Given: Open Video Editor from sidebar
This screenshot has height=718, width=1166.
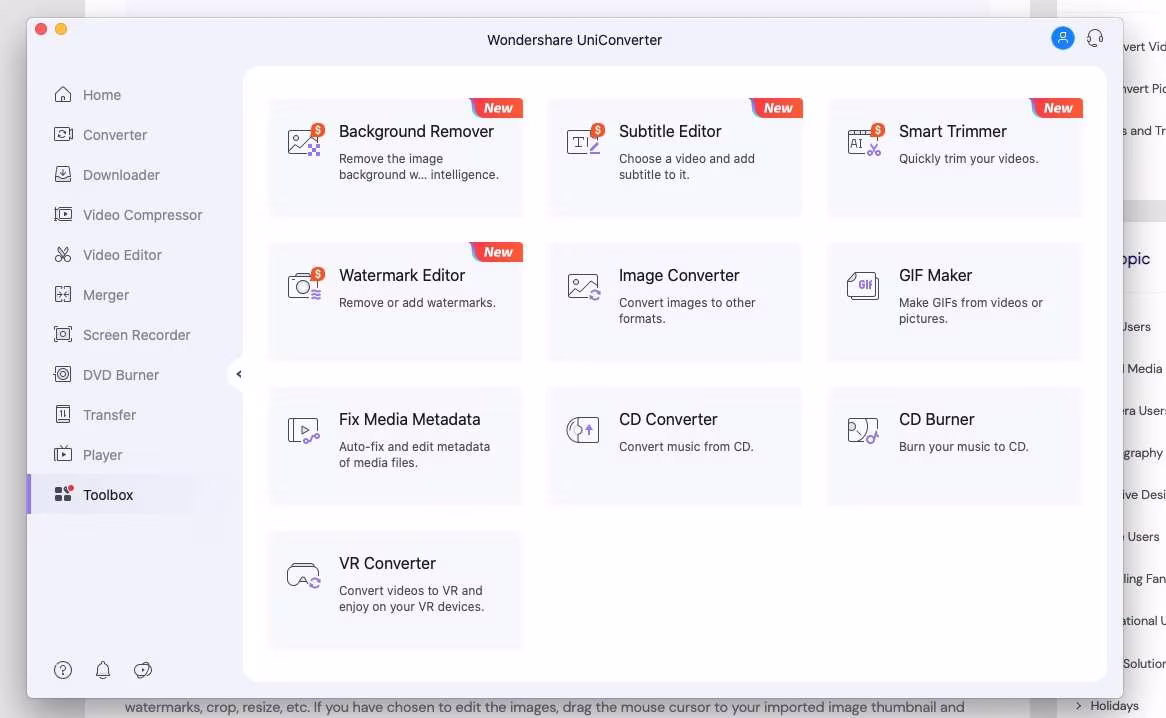Looking at the screenshot, I should coord(122,255).
